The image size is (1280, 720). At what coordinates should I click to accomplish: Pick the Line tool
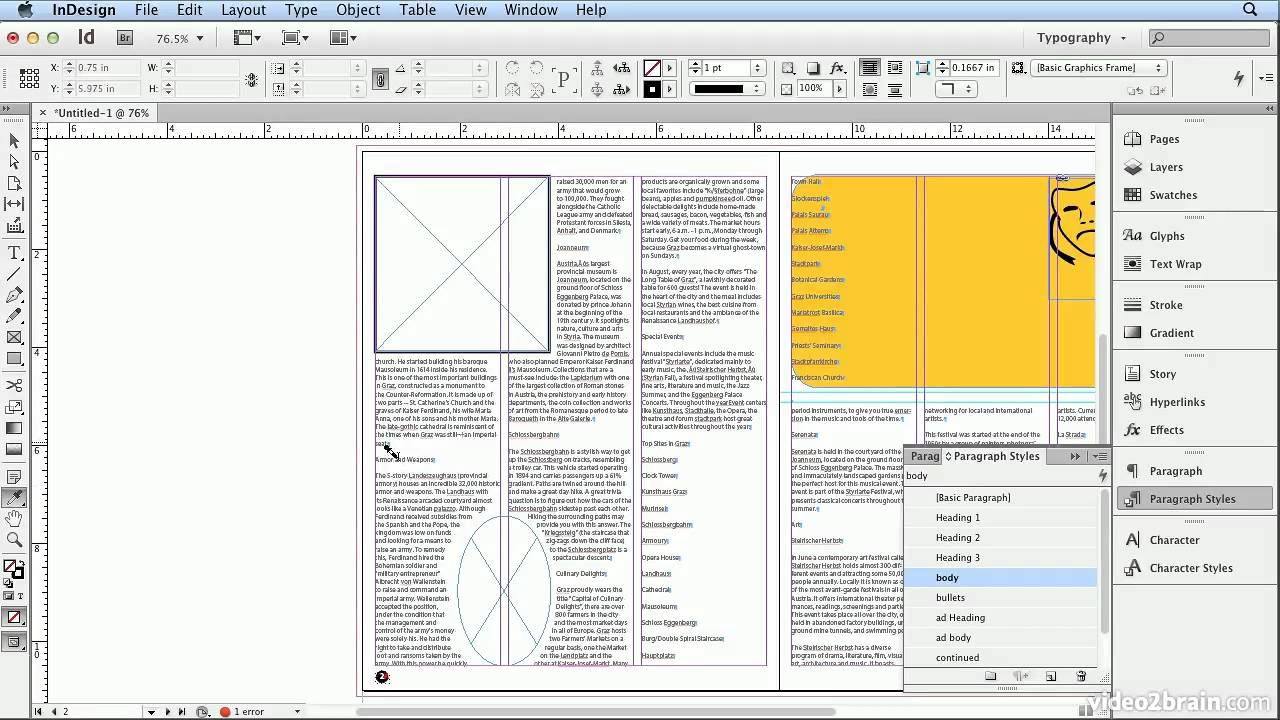pyautogui.click(x=14, y=274)
